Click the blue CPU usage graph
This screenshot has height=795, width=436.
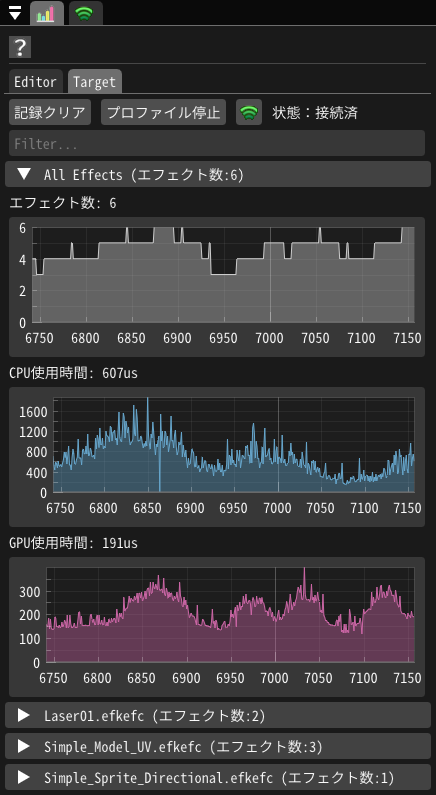tap(217, 457)
